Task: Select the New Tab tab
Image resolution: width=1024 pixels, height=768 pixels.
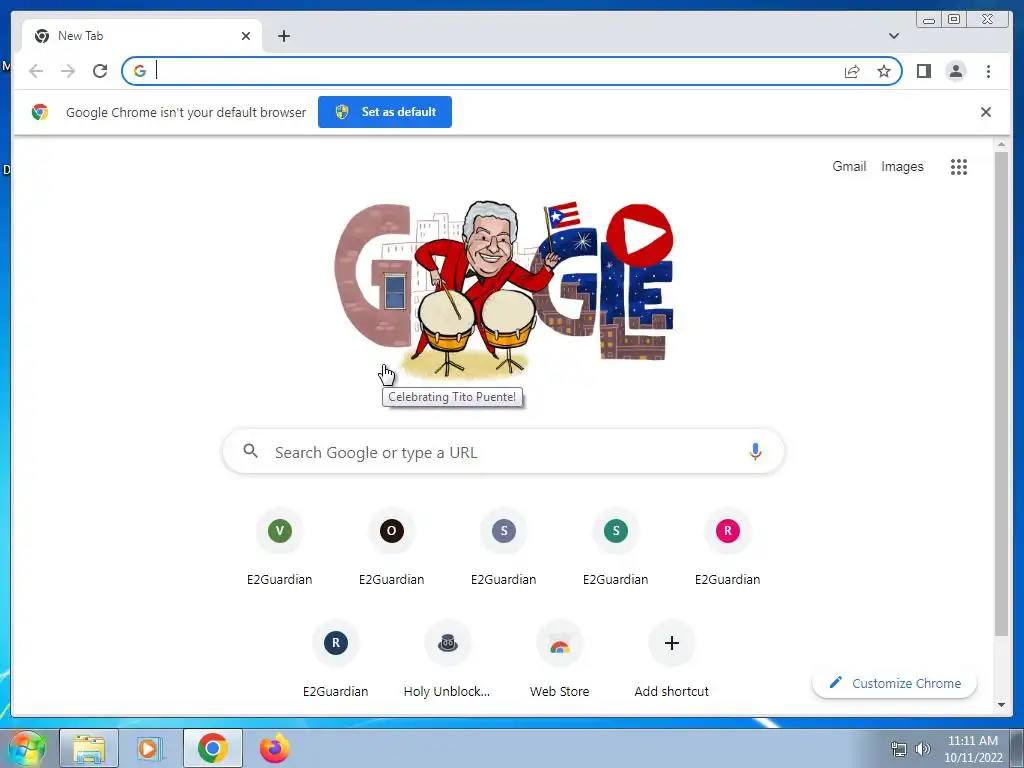Action: pos(142,36)
